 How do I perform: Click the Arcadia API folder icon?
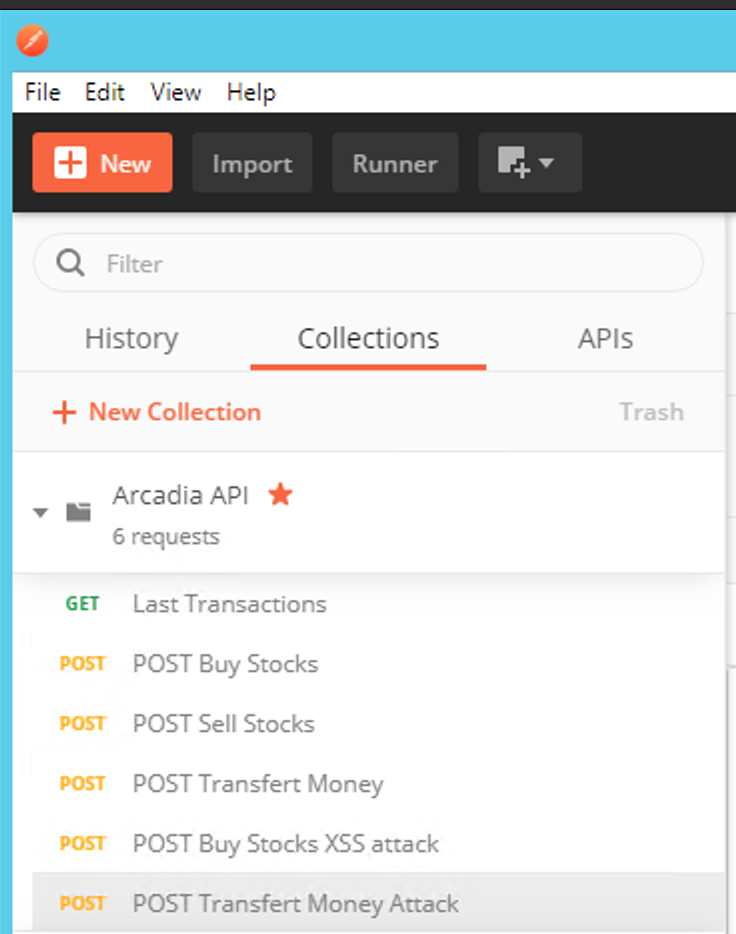(x=79, y=512)
